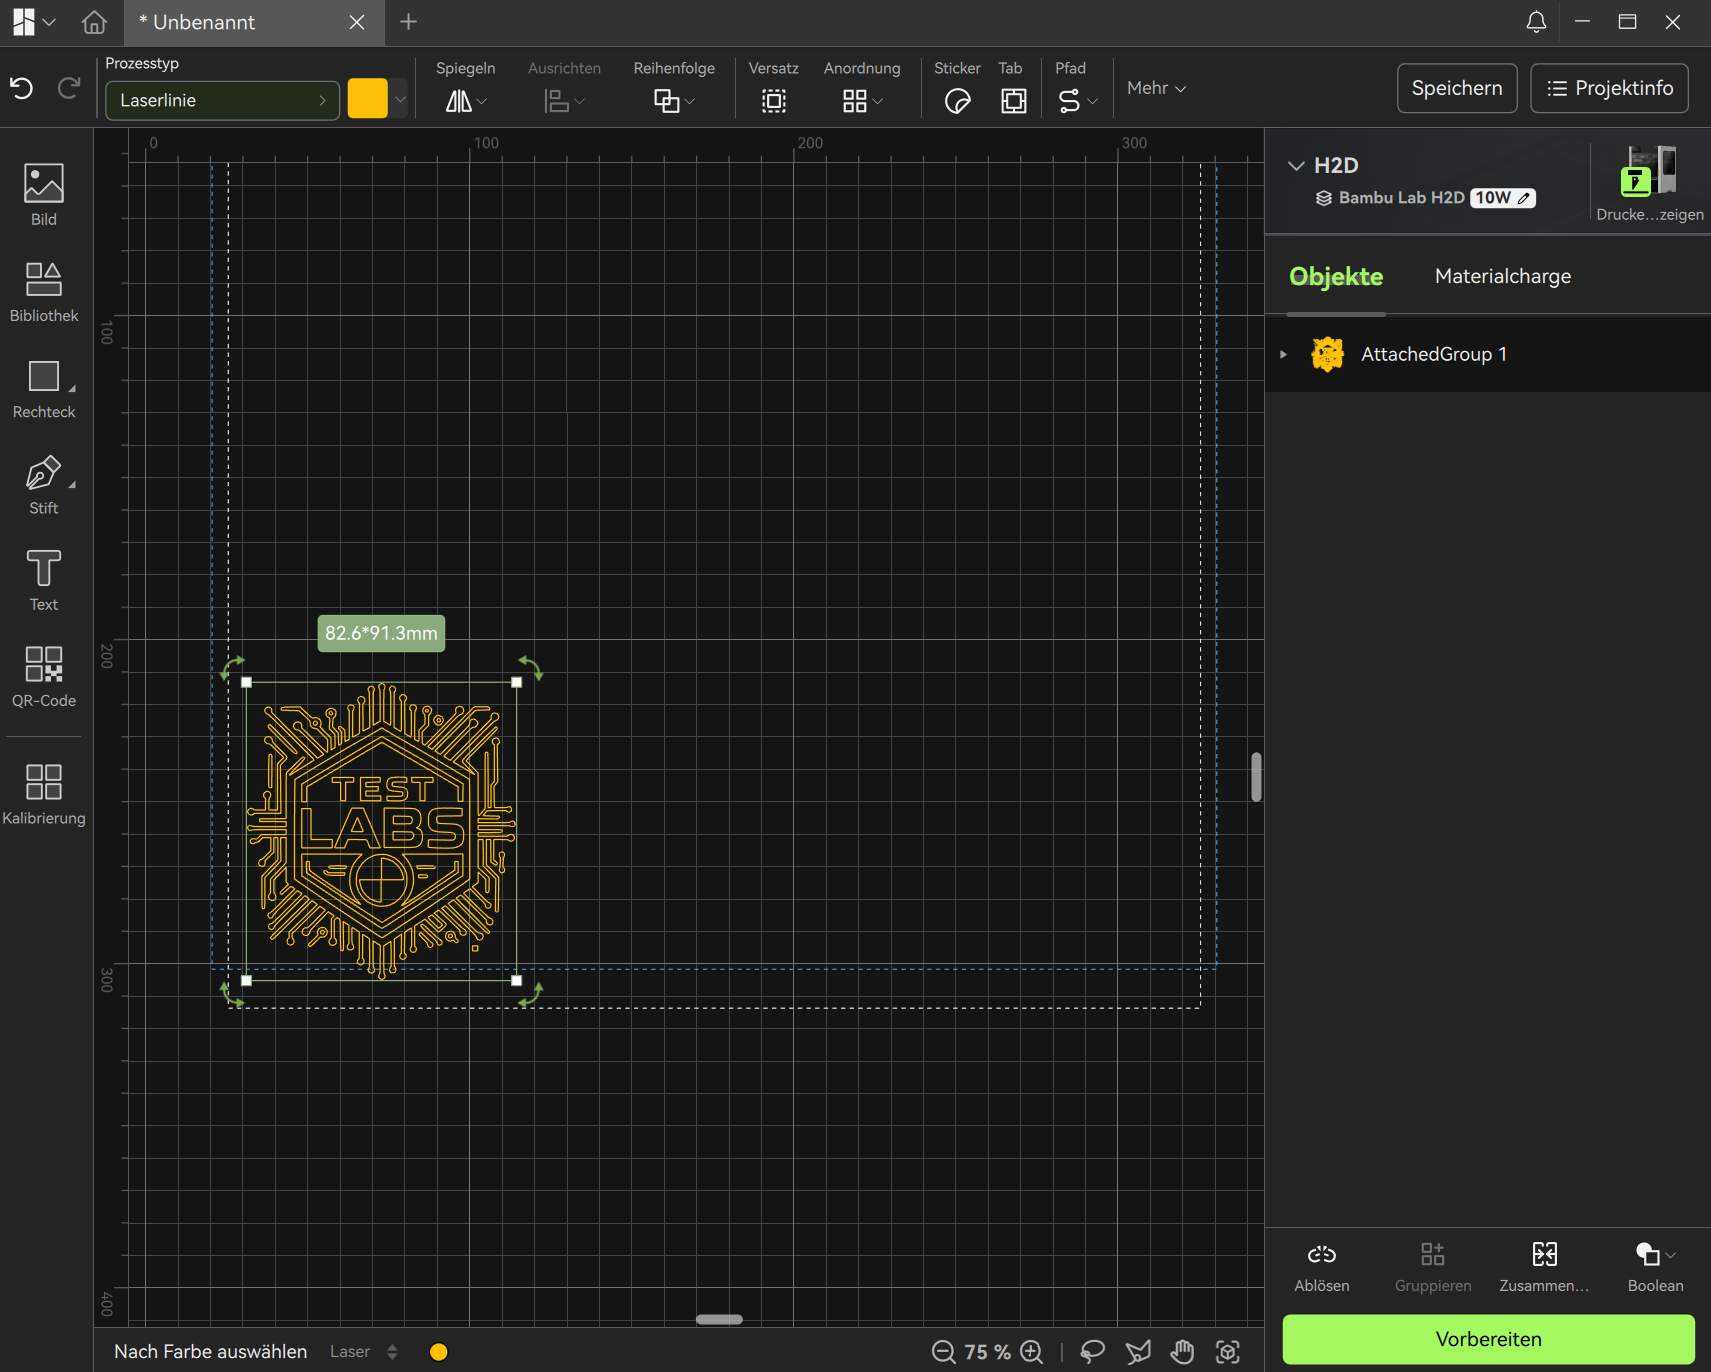
Task: Expand the AttachedGroup 1 tree item
Action: [x=1284, y=354]
